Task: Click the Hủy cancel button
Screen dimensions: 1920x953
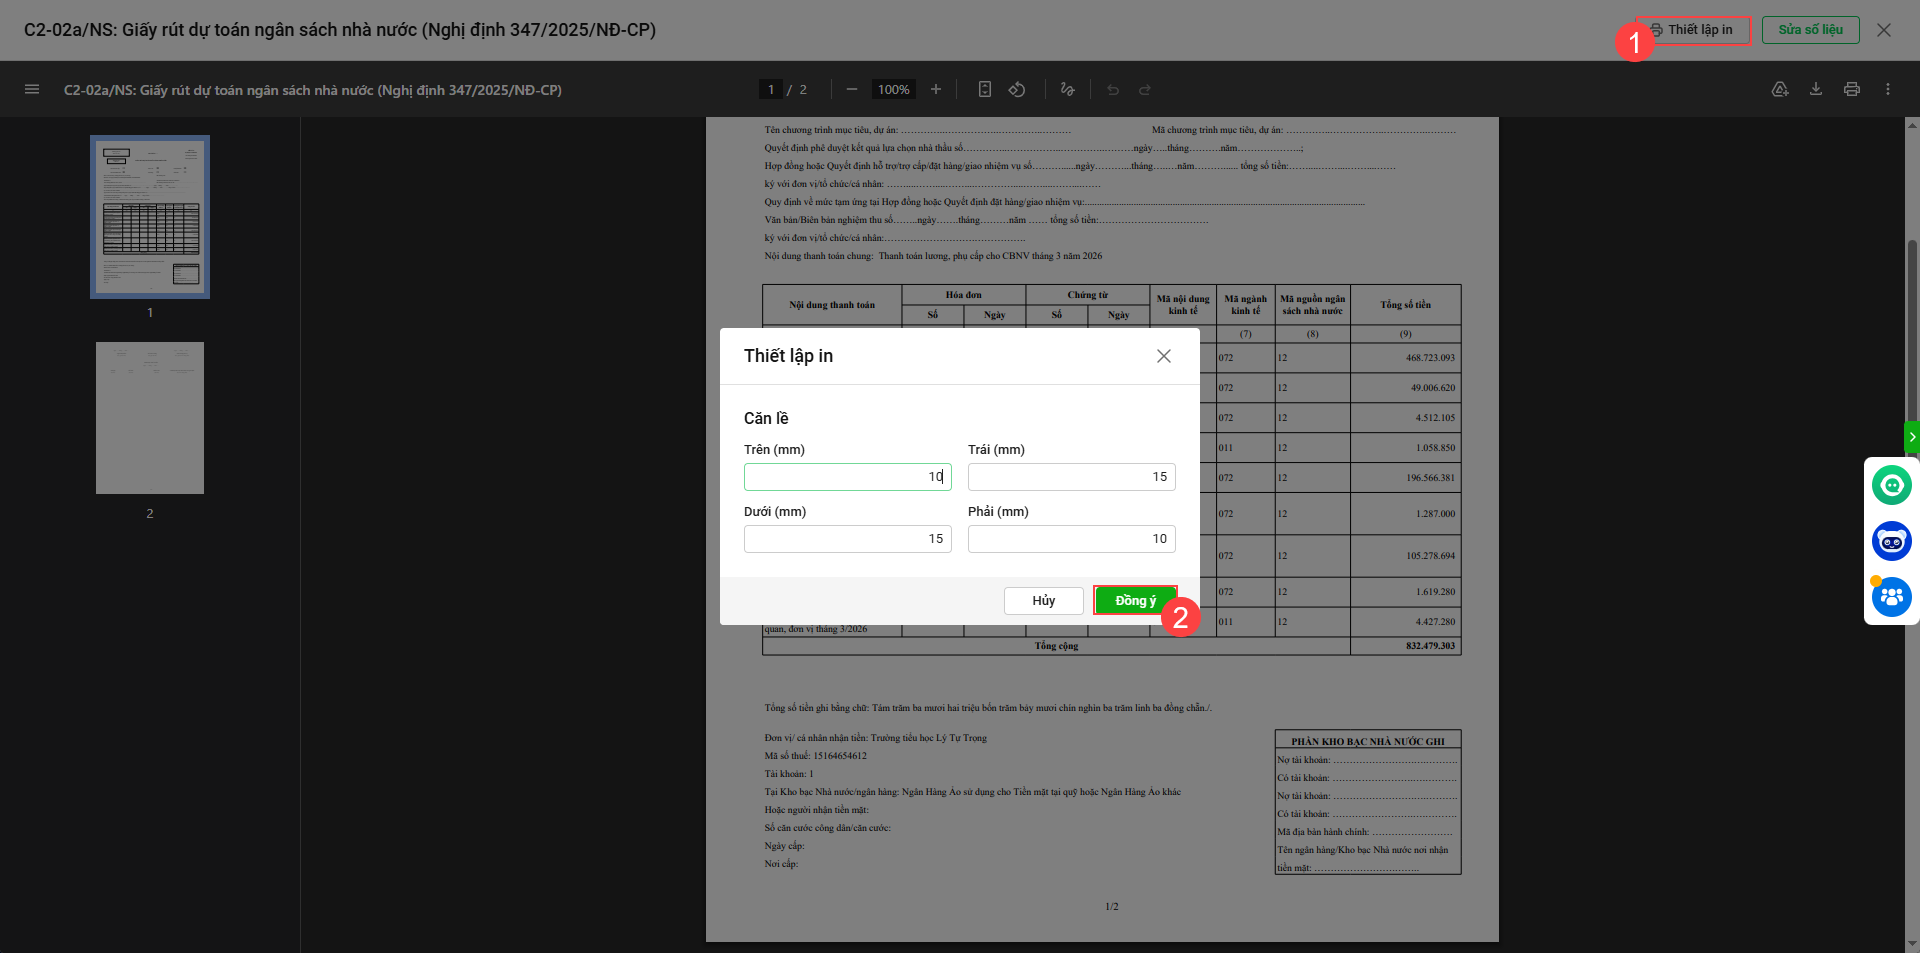Action: 1043,601
